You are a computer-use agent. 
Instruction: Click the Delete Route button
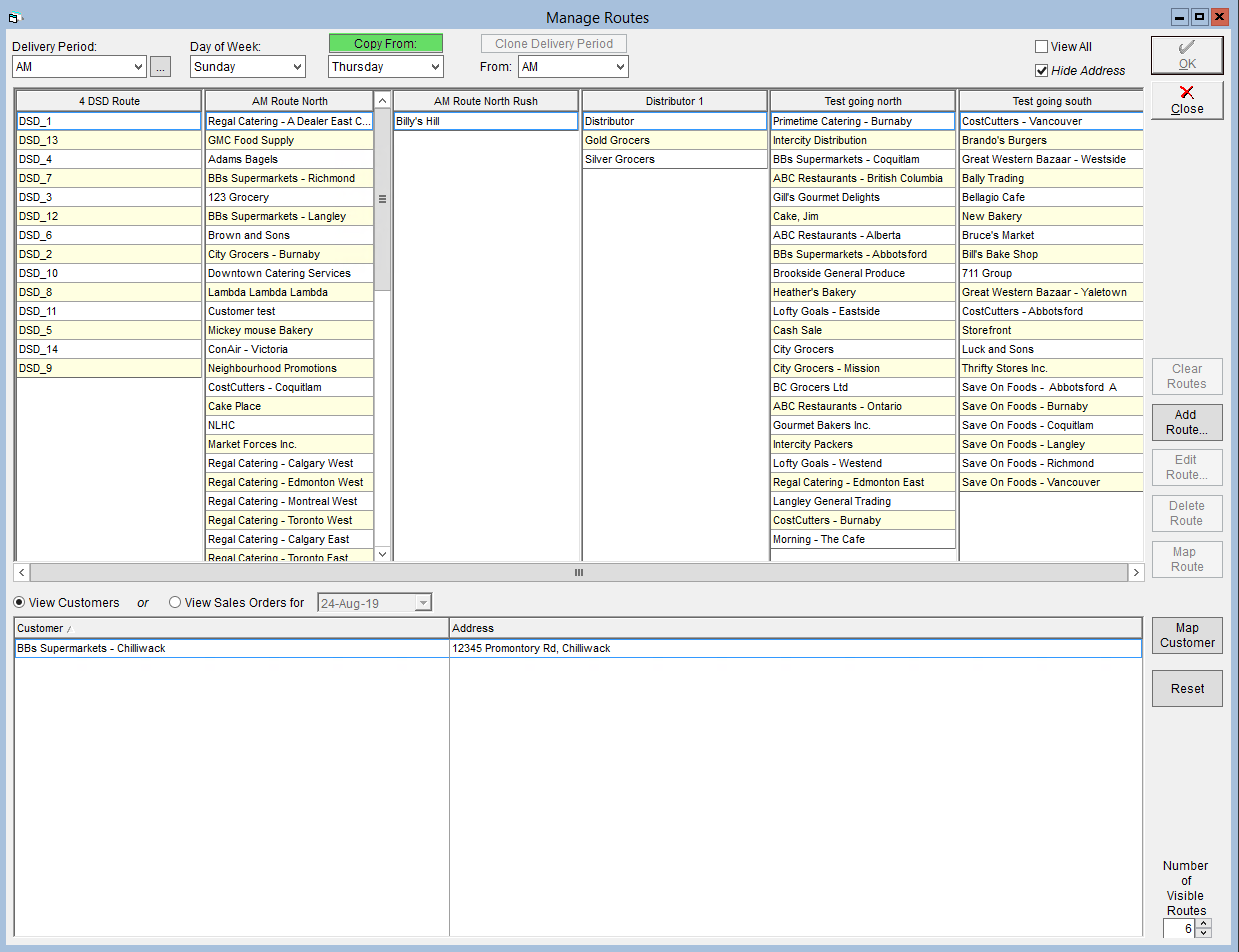tap(1187, 513)
